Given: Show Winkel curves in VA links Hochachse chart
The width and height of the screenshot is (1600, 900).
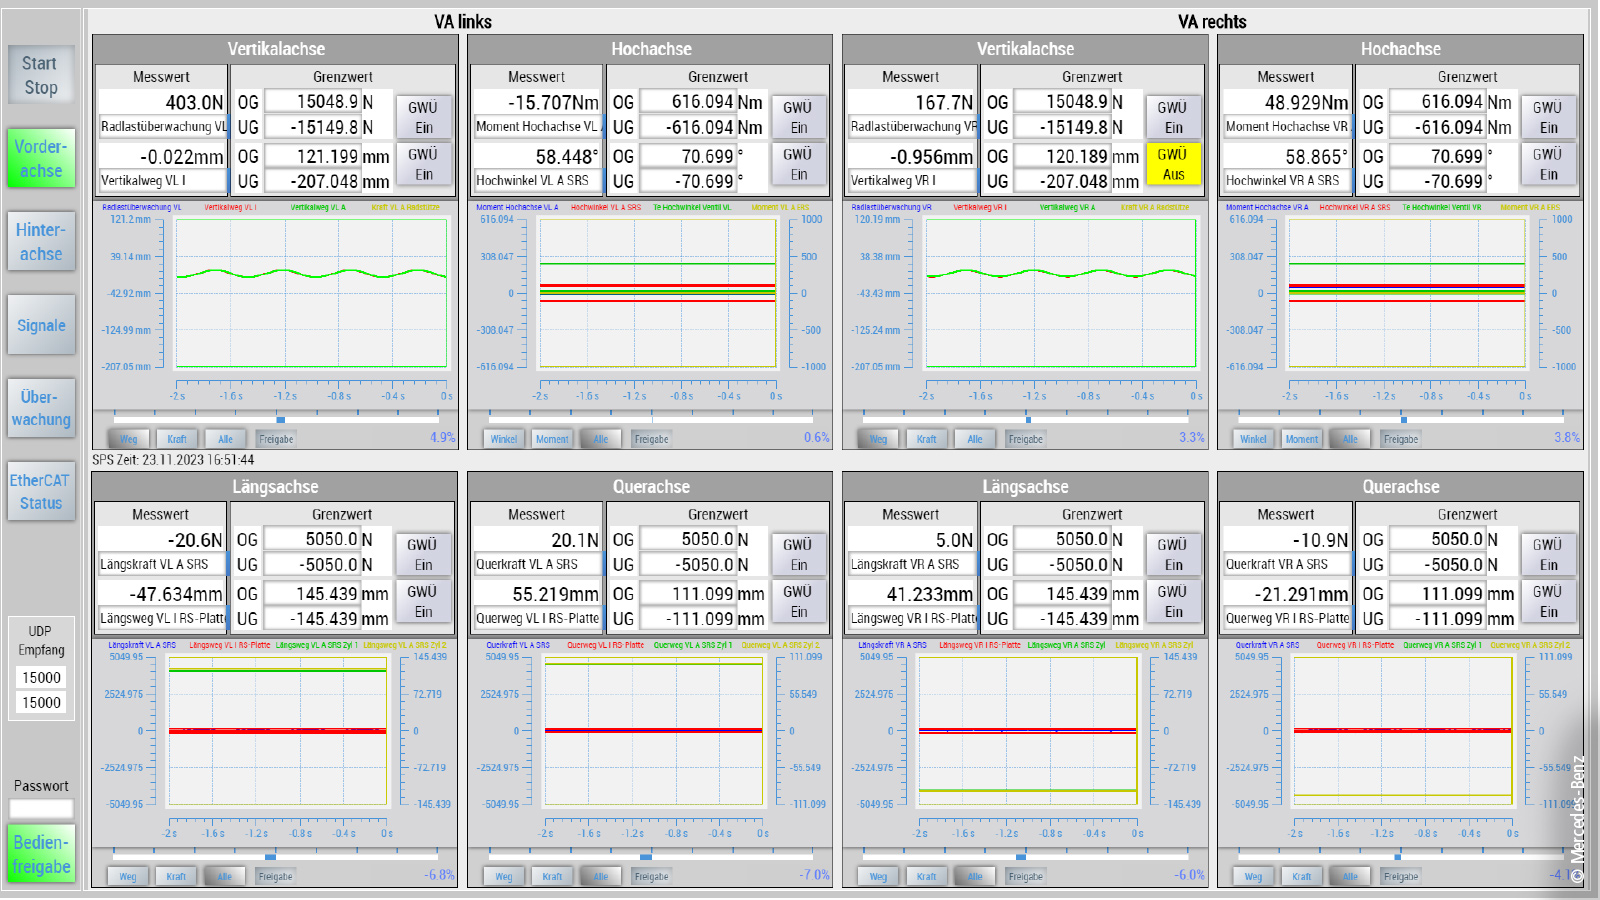Looking at the screenshot, I should [x=504, y=439].
